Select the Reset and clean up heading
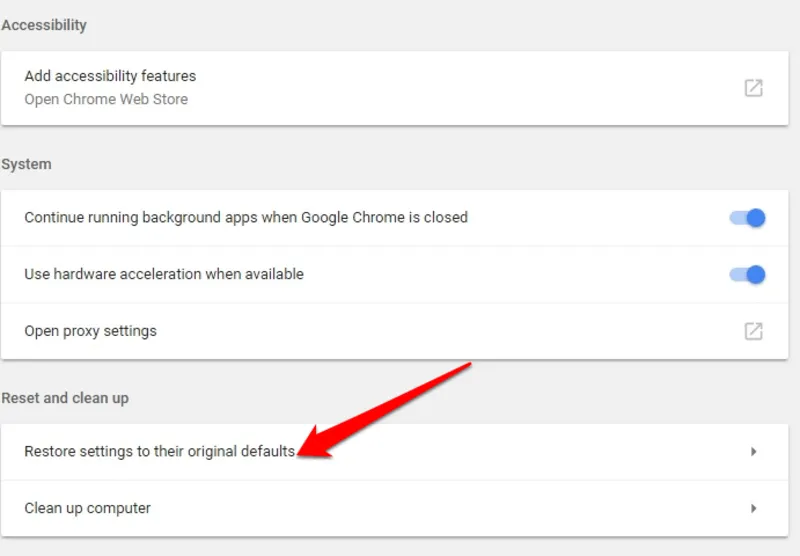Viewport: 800px width, 556px height. pyautogui.click(x=65, y=398)
